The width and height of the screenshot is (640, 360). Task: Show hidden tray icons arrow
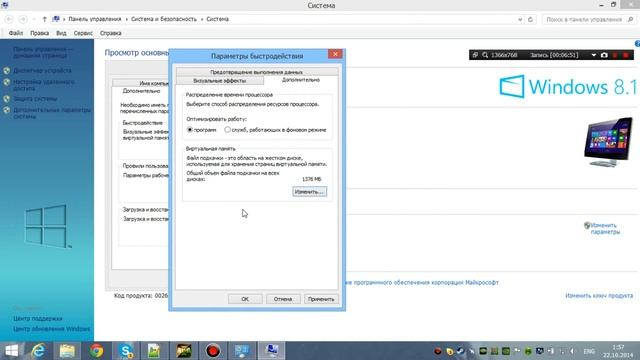[x=572, y=351]
